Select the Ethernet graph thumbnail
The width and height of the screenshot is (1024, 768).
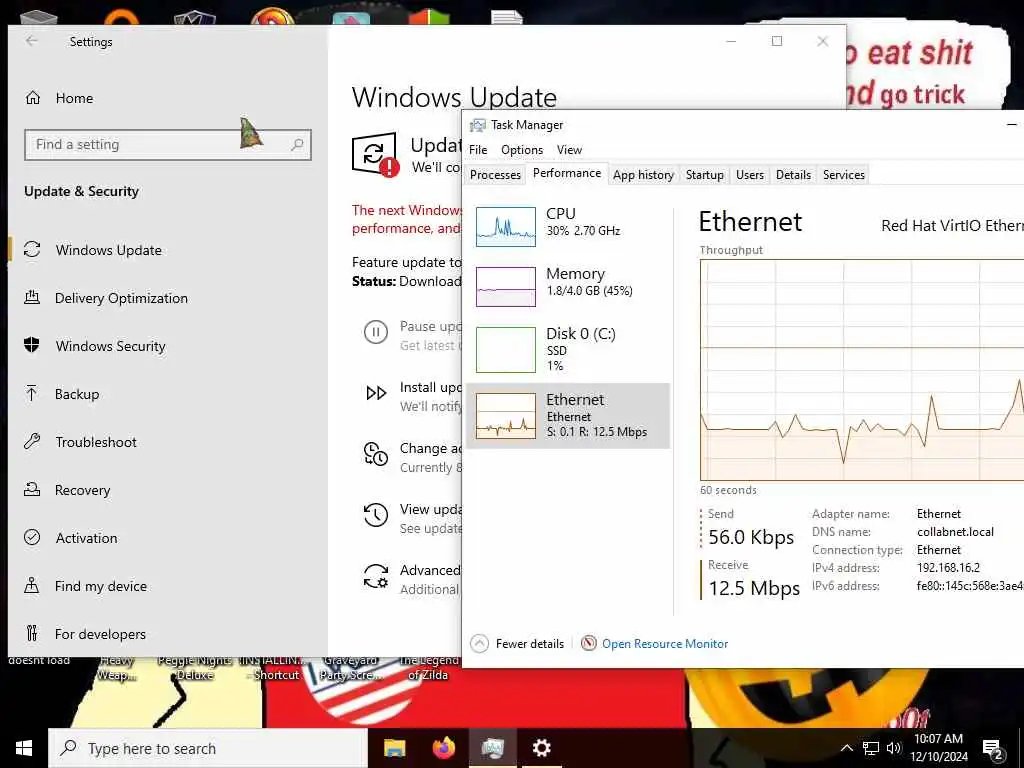(x=505, y=415)
